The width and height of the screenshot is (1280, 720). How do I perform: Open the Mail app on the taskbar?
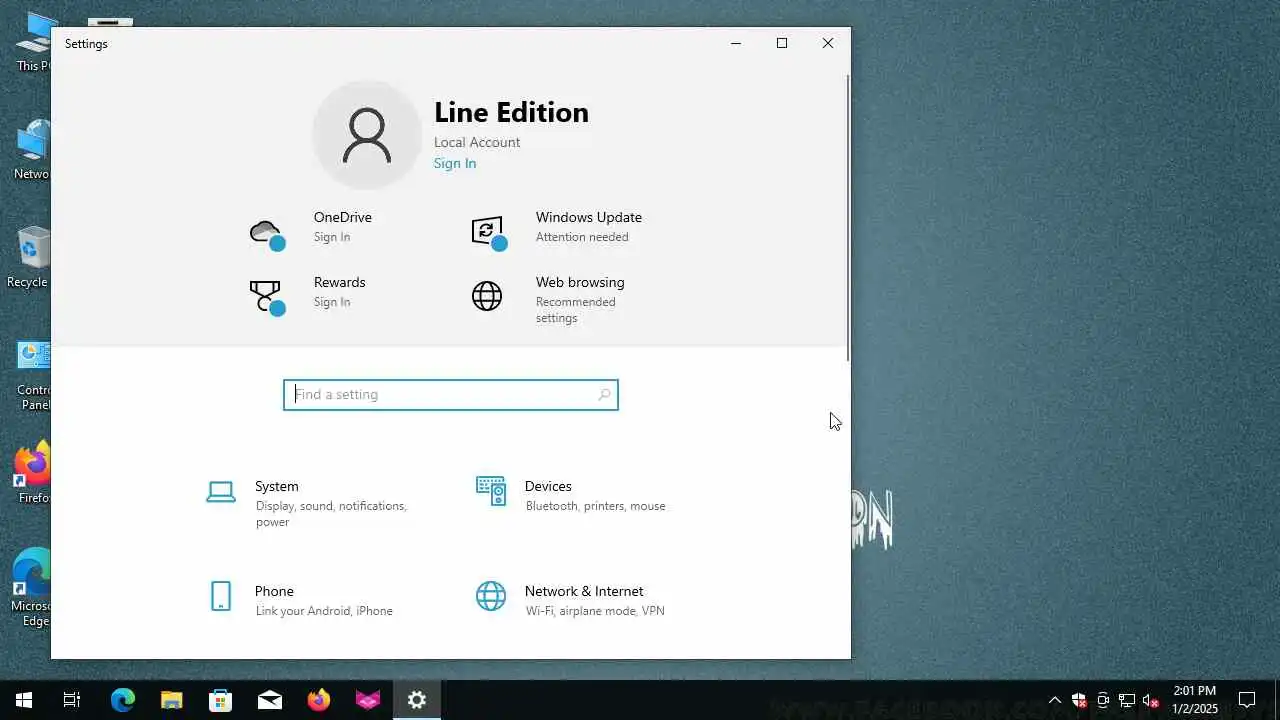(270, 700)
